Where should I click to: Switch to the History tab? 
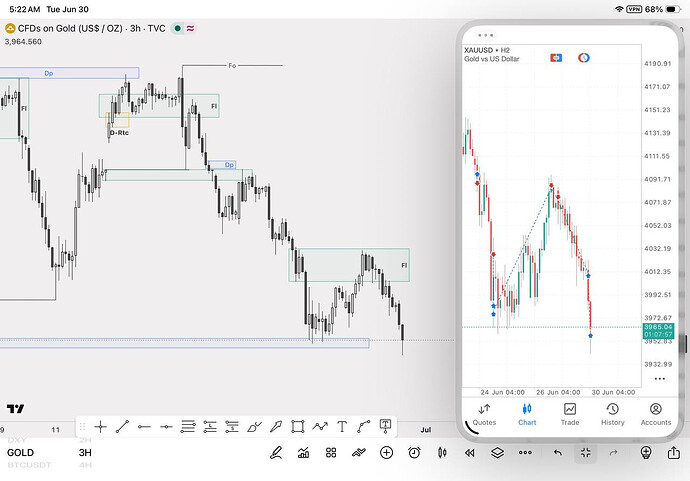point(613,415)
